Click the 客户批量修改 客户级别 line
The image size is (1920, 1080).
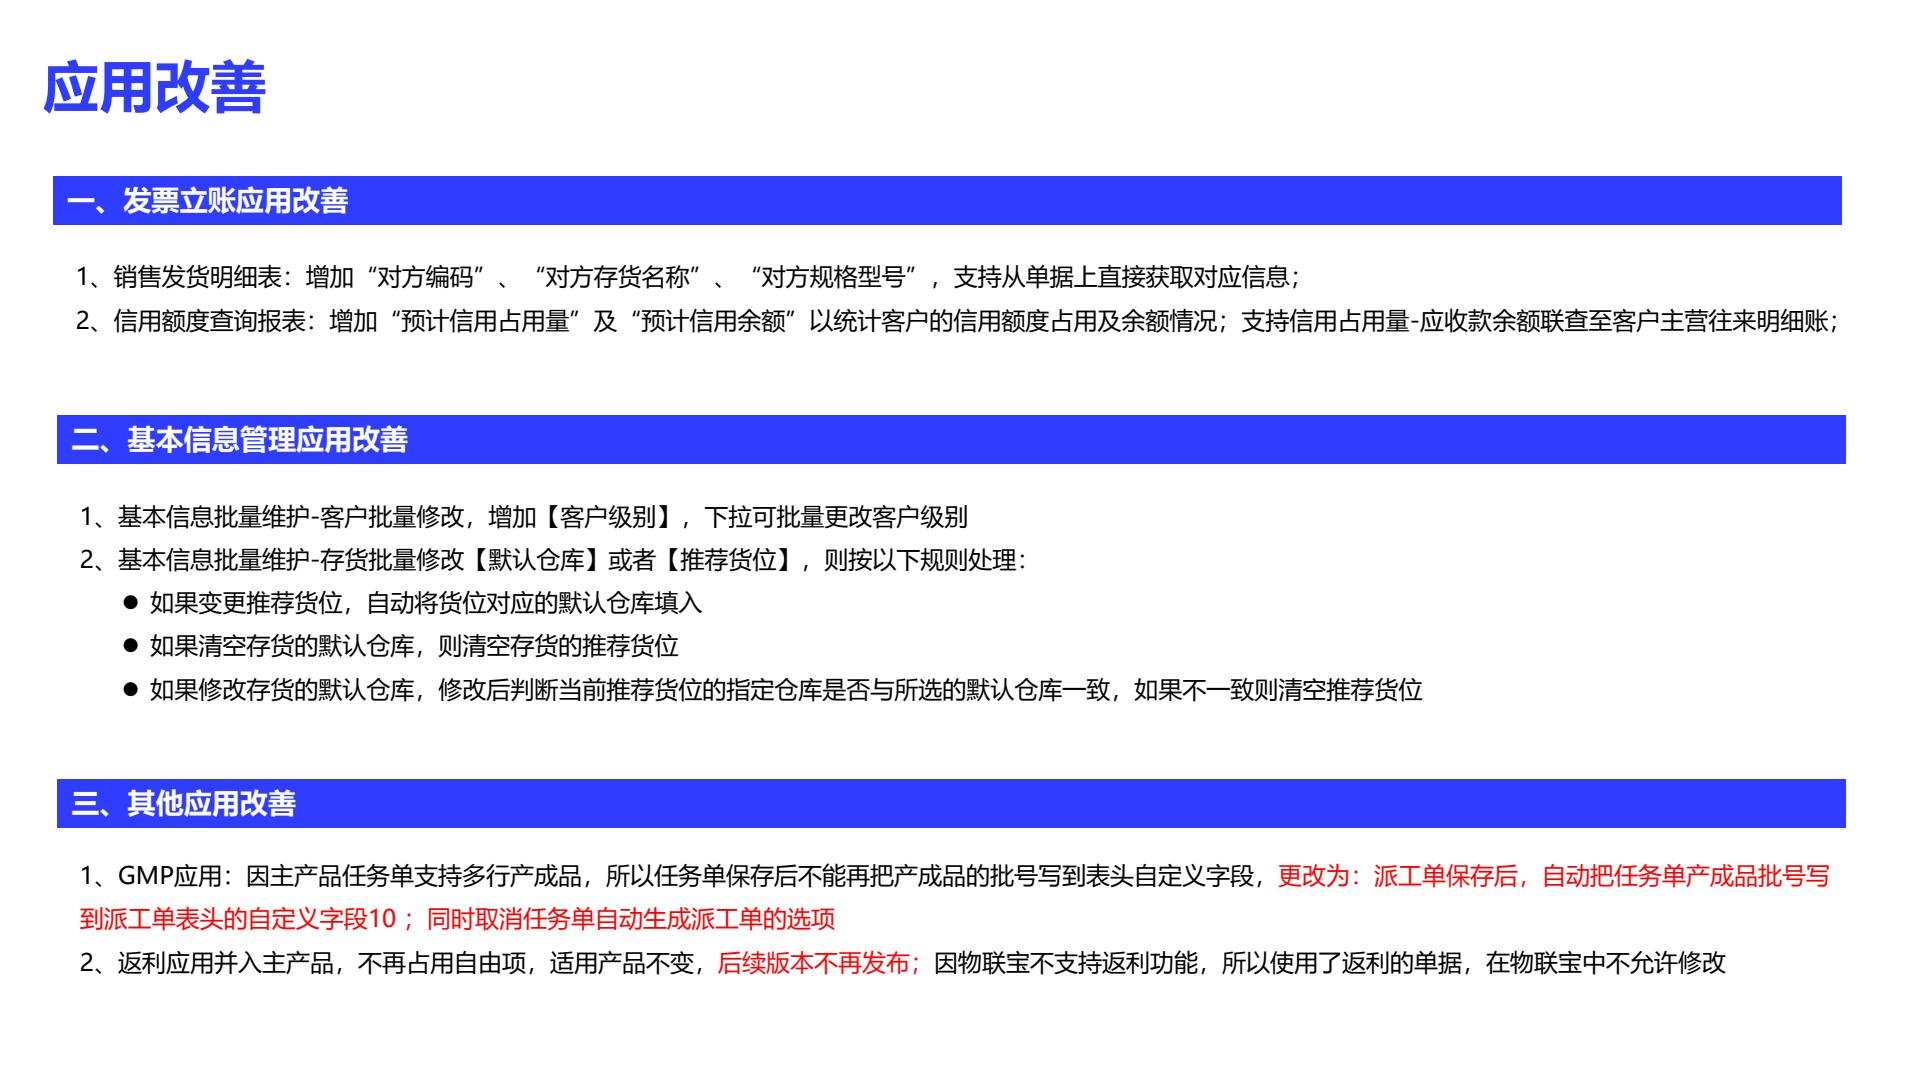[523, 517]
